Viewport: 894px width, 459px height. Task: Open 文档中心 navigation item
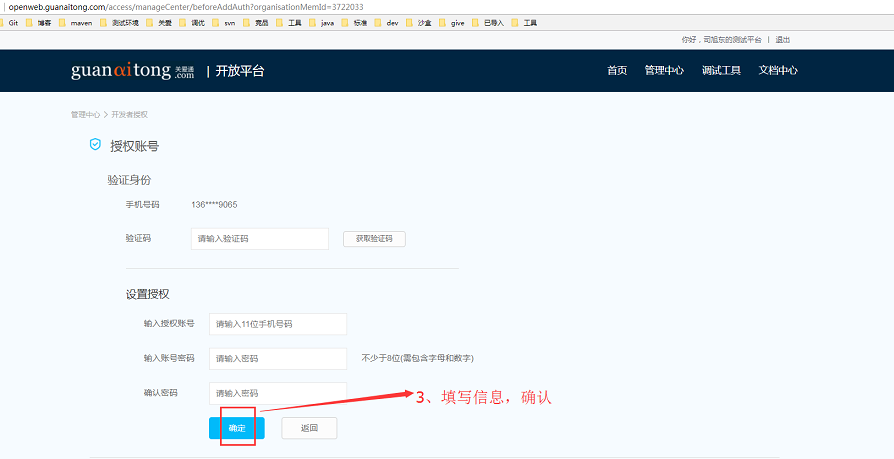(x=778, y=71)
